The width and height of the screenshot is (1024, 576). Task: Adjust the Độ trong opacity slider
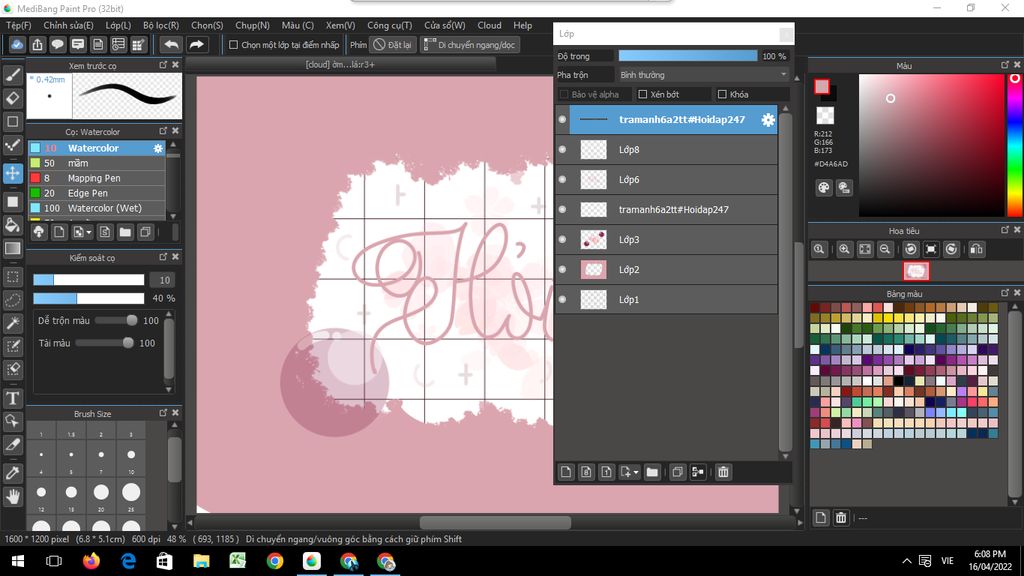[688, 56]
